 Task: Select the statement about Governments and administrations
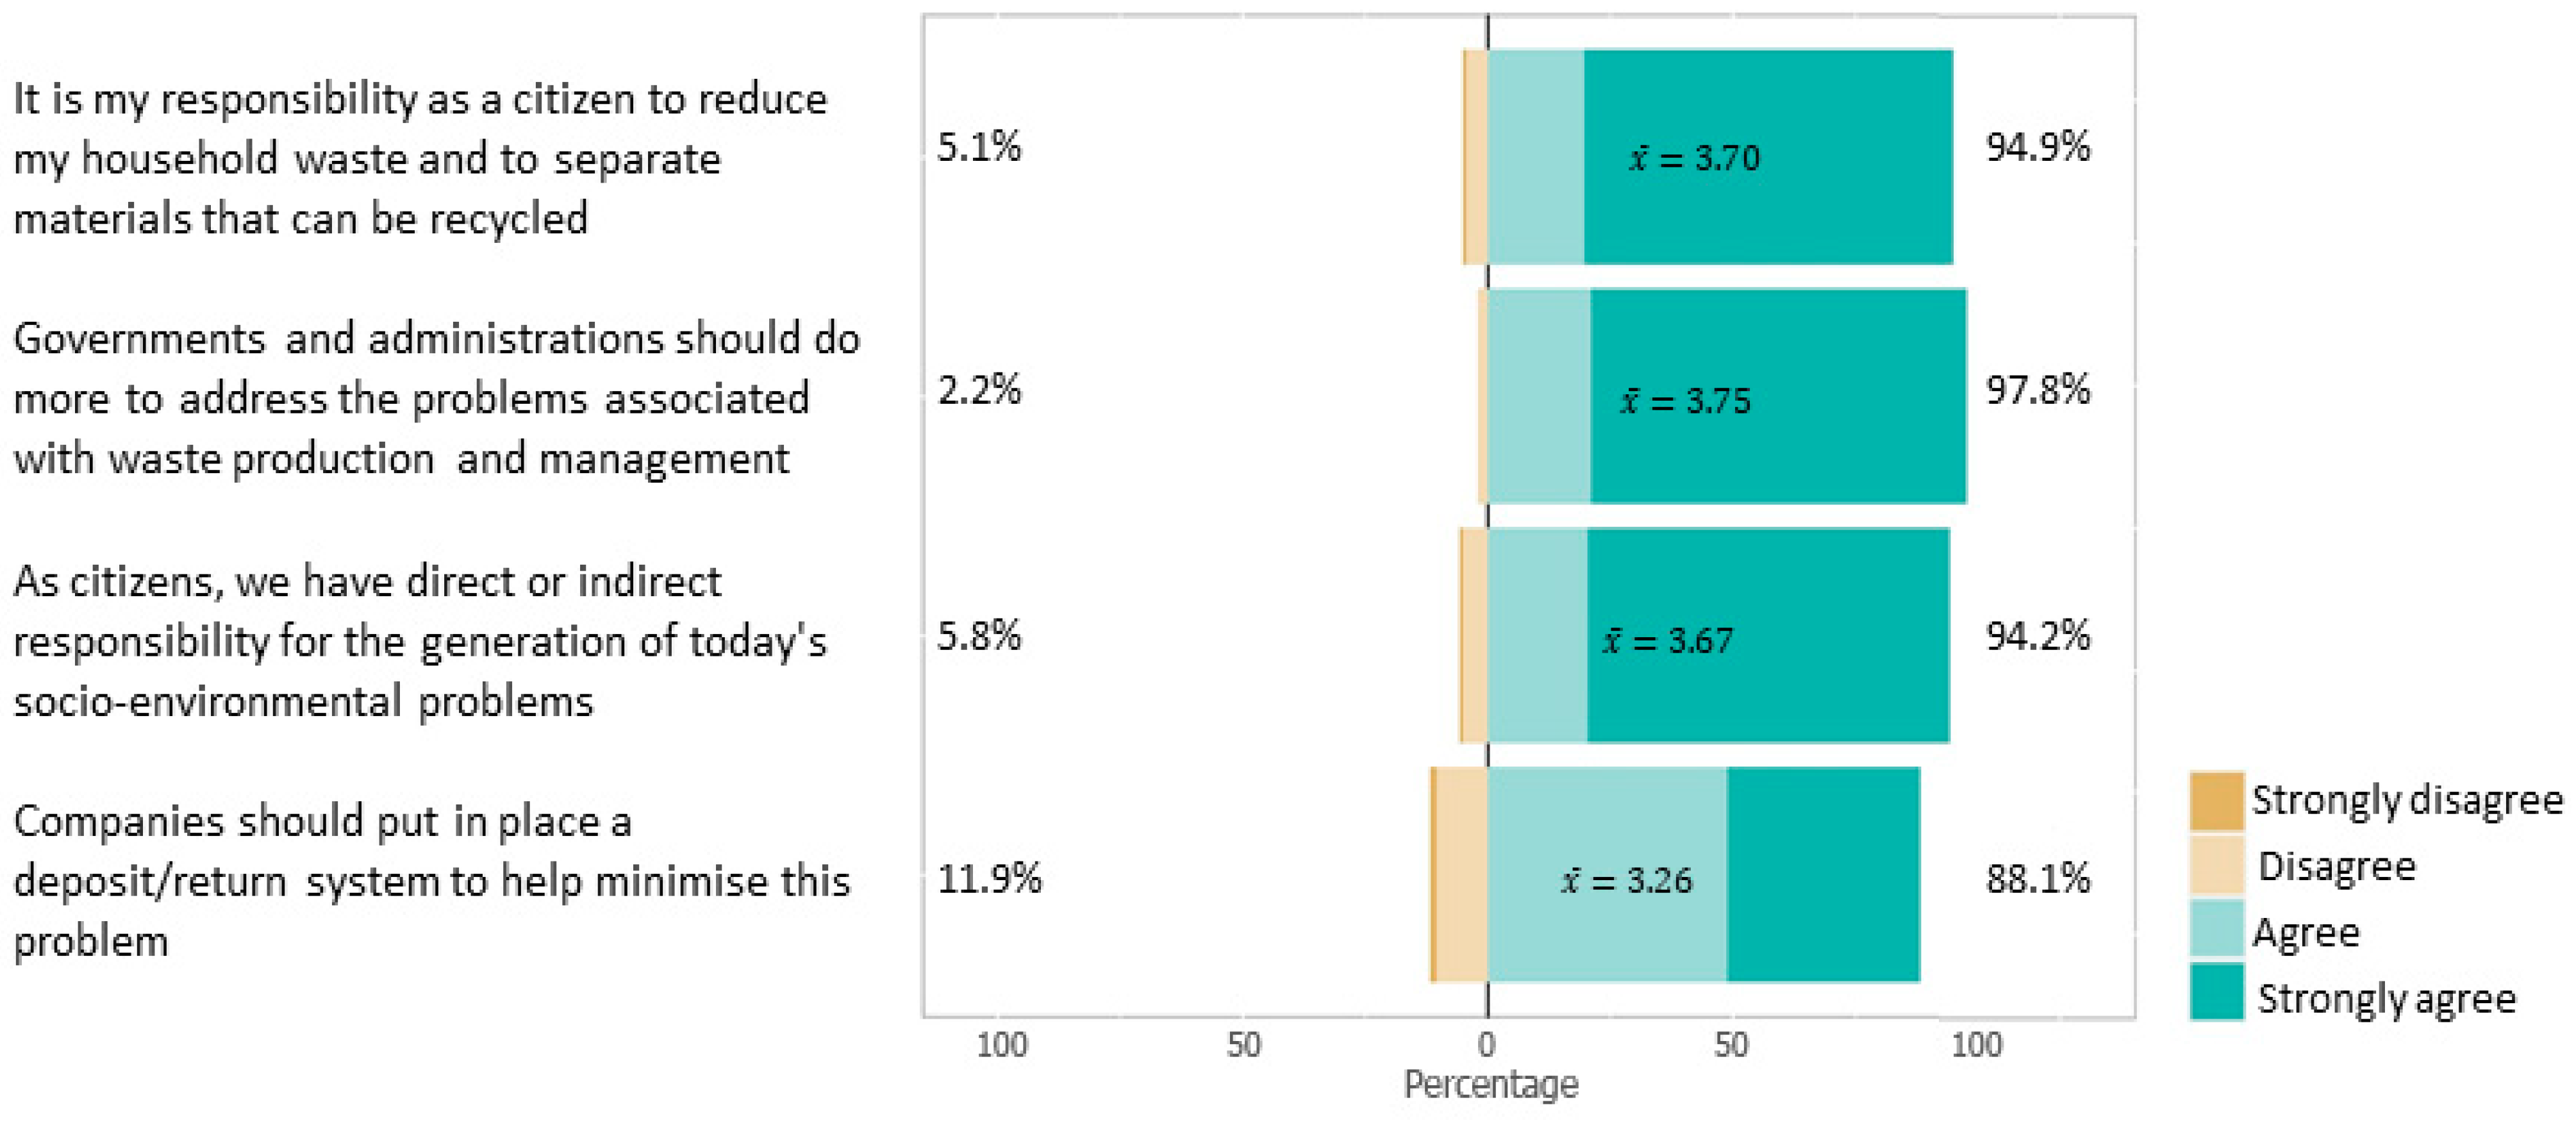click(436, 398)
